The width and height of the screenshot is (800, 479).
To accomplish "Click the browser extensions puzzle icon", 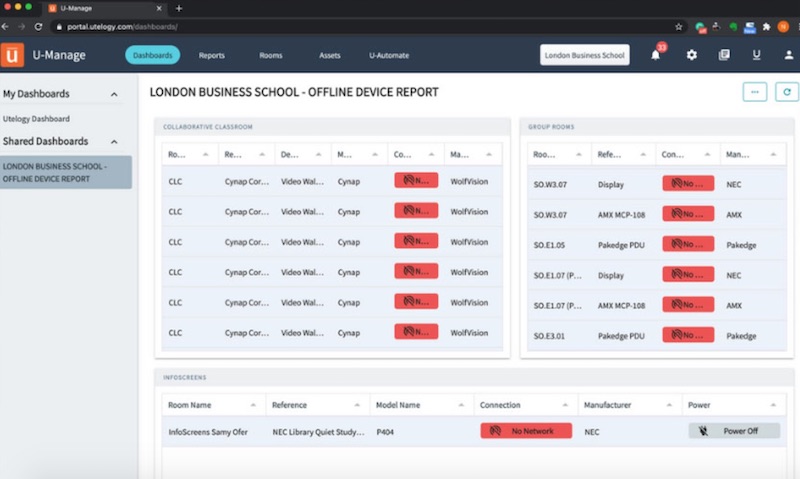I will (765, 26).
